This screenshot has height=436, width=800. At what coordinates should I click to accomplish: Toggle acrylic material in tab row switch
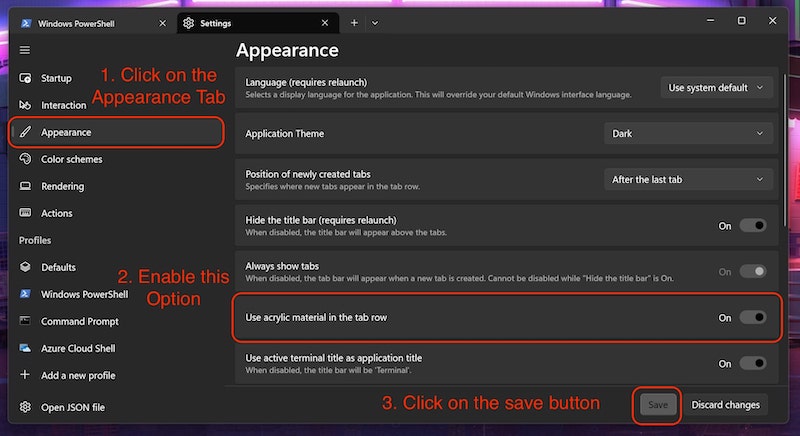[753, 317]
